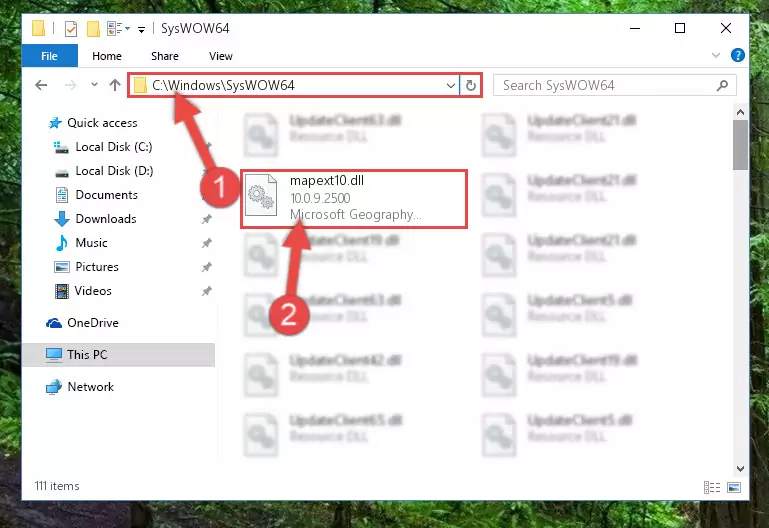This screenshot has width=769, height=528.
Task: Click the Search SysWOW64 box
Action: point(614,85)
